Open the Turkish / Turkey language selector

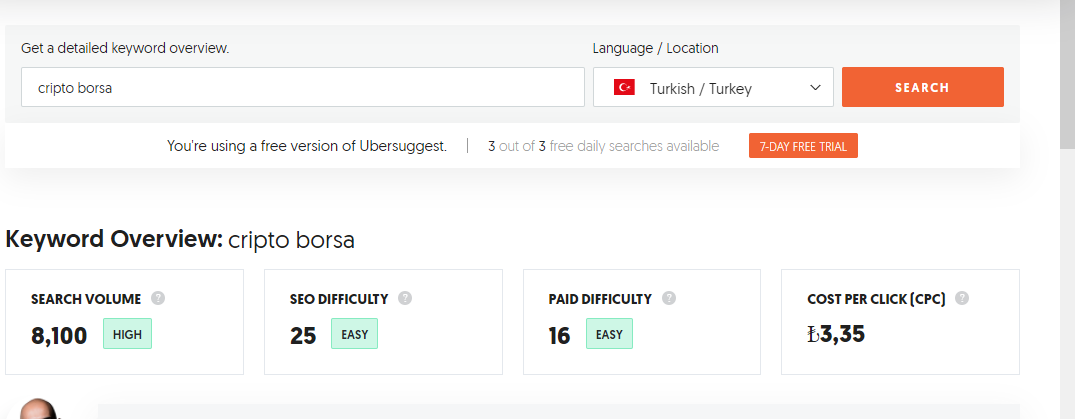(713, 87)
